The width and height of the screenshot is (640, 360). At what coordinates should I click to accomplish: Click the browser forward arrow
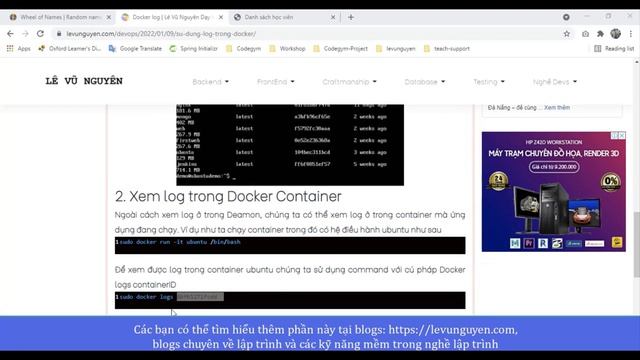(25, 34)
